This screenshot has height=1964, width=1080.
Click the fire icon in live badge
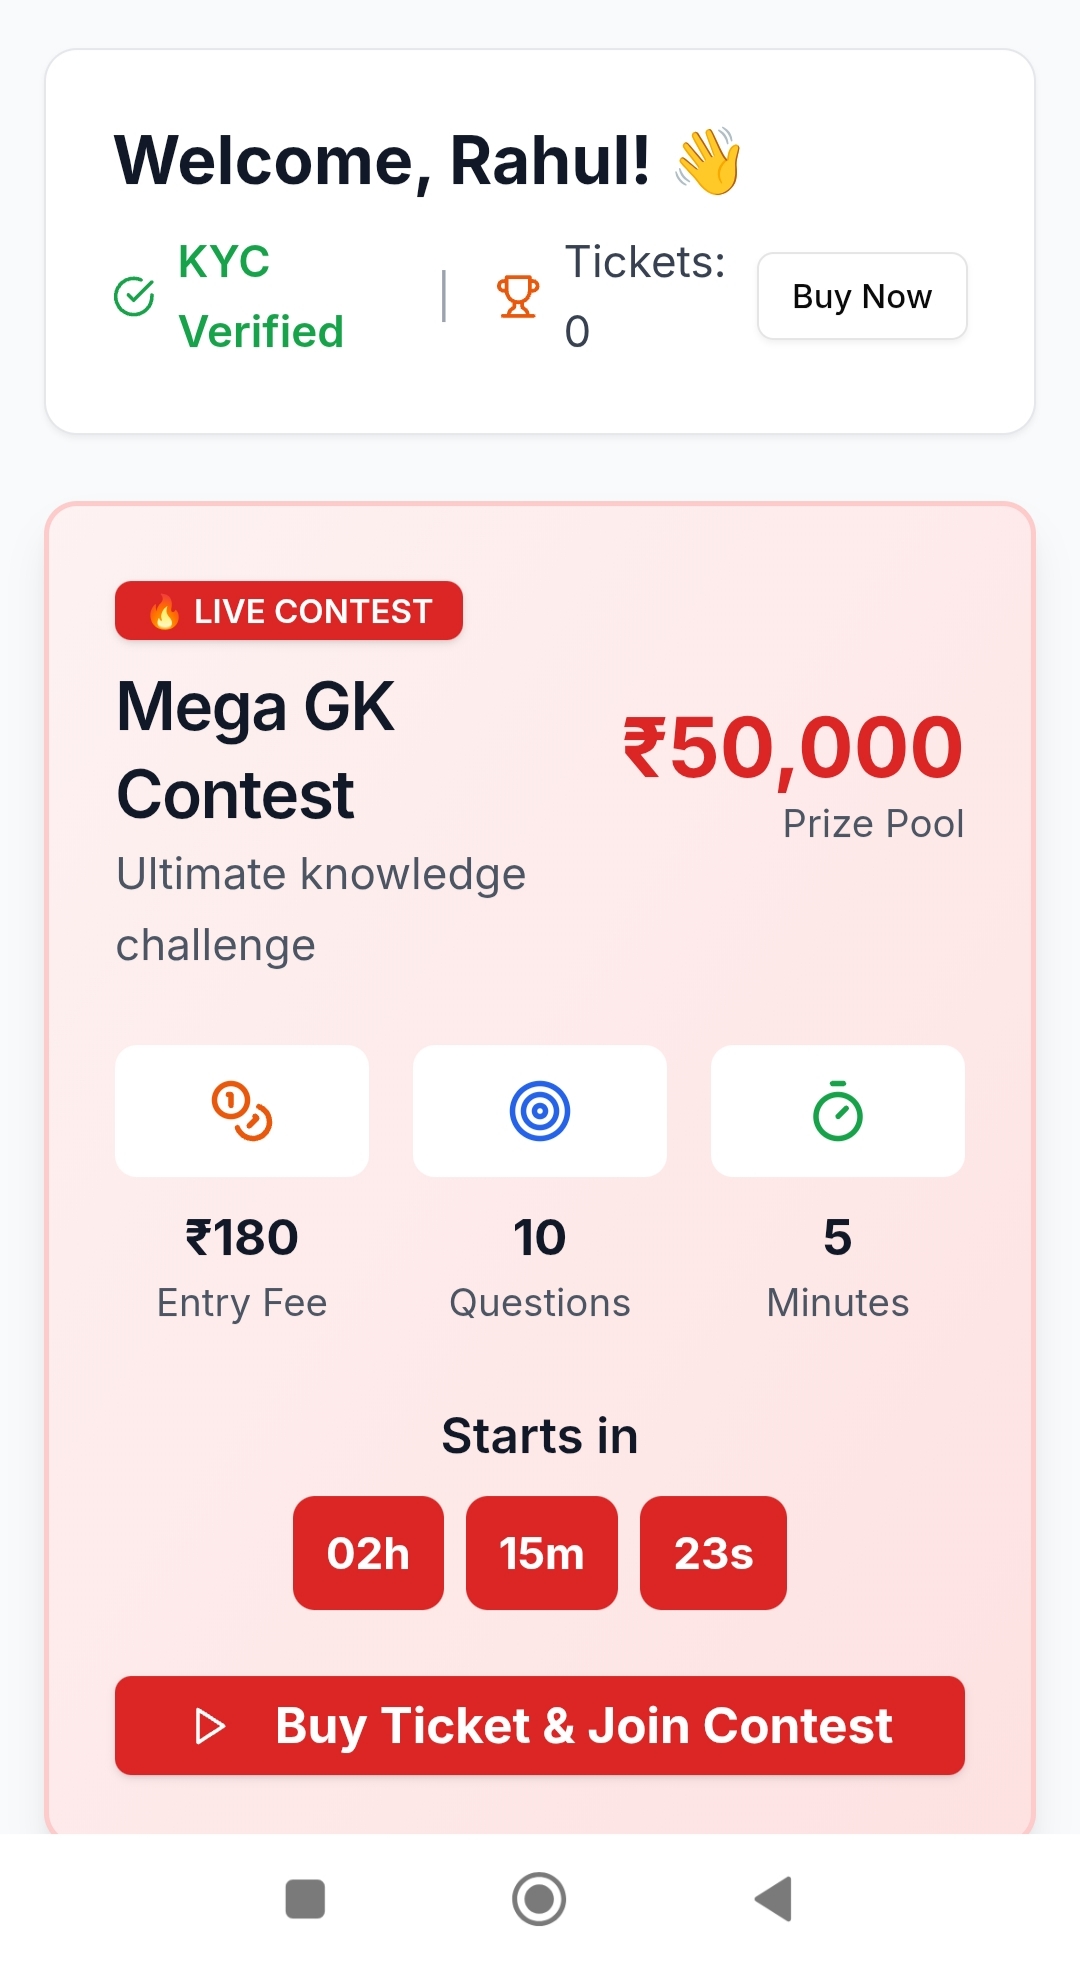[x=164, y=611]
